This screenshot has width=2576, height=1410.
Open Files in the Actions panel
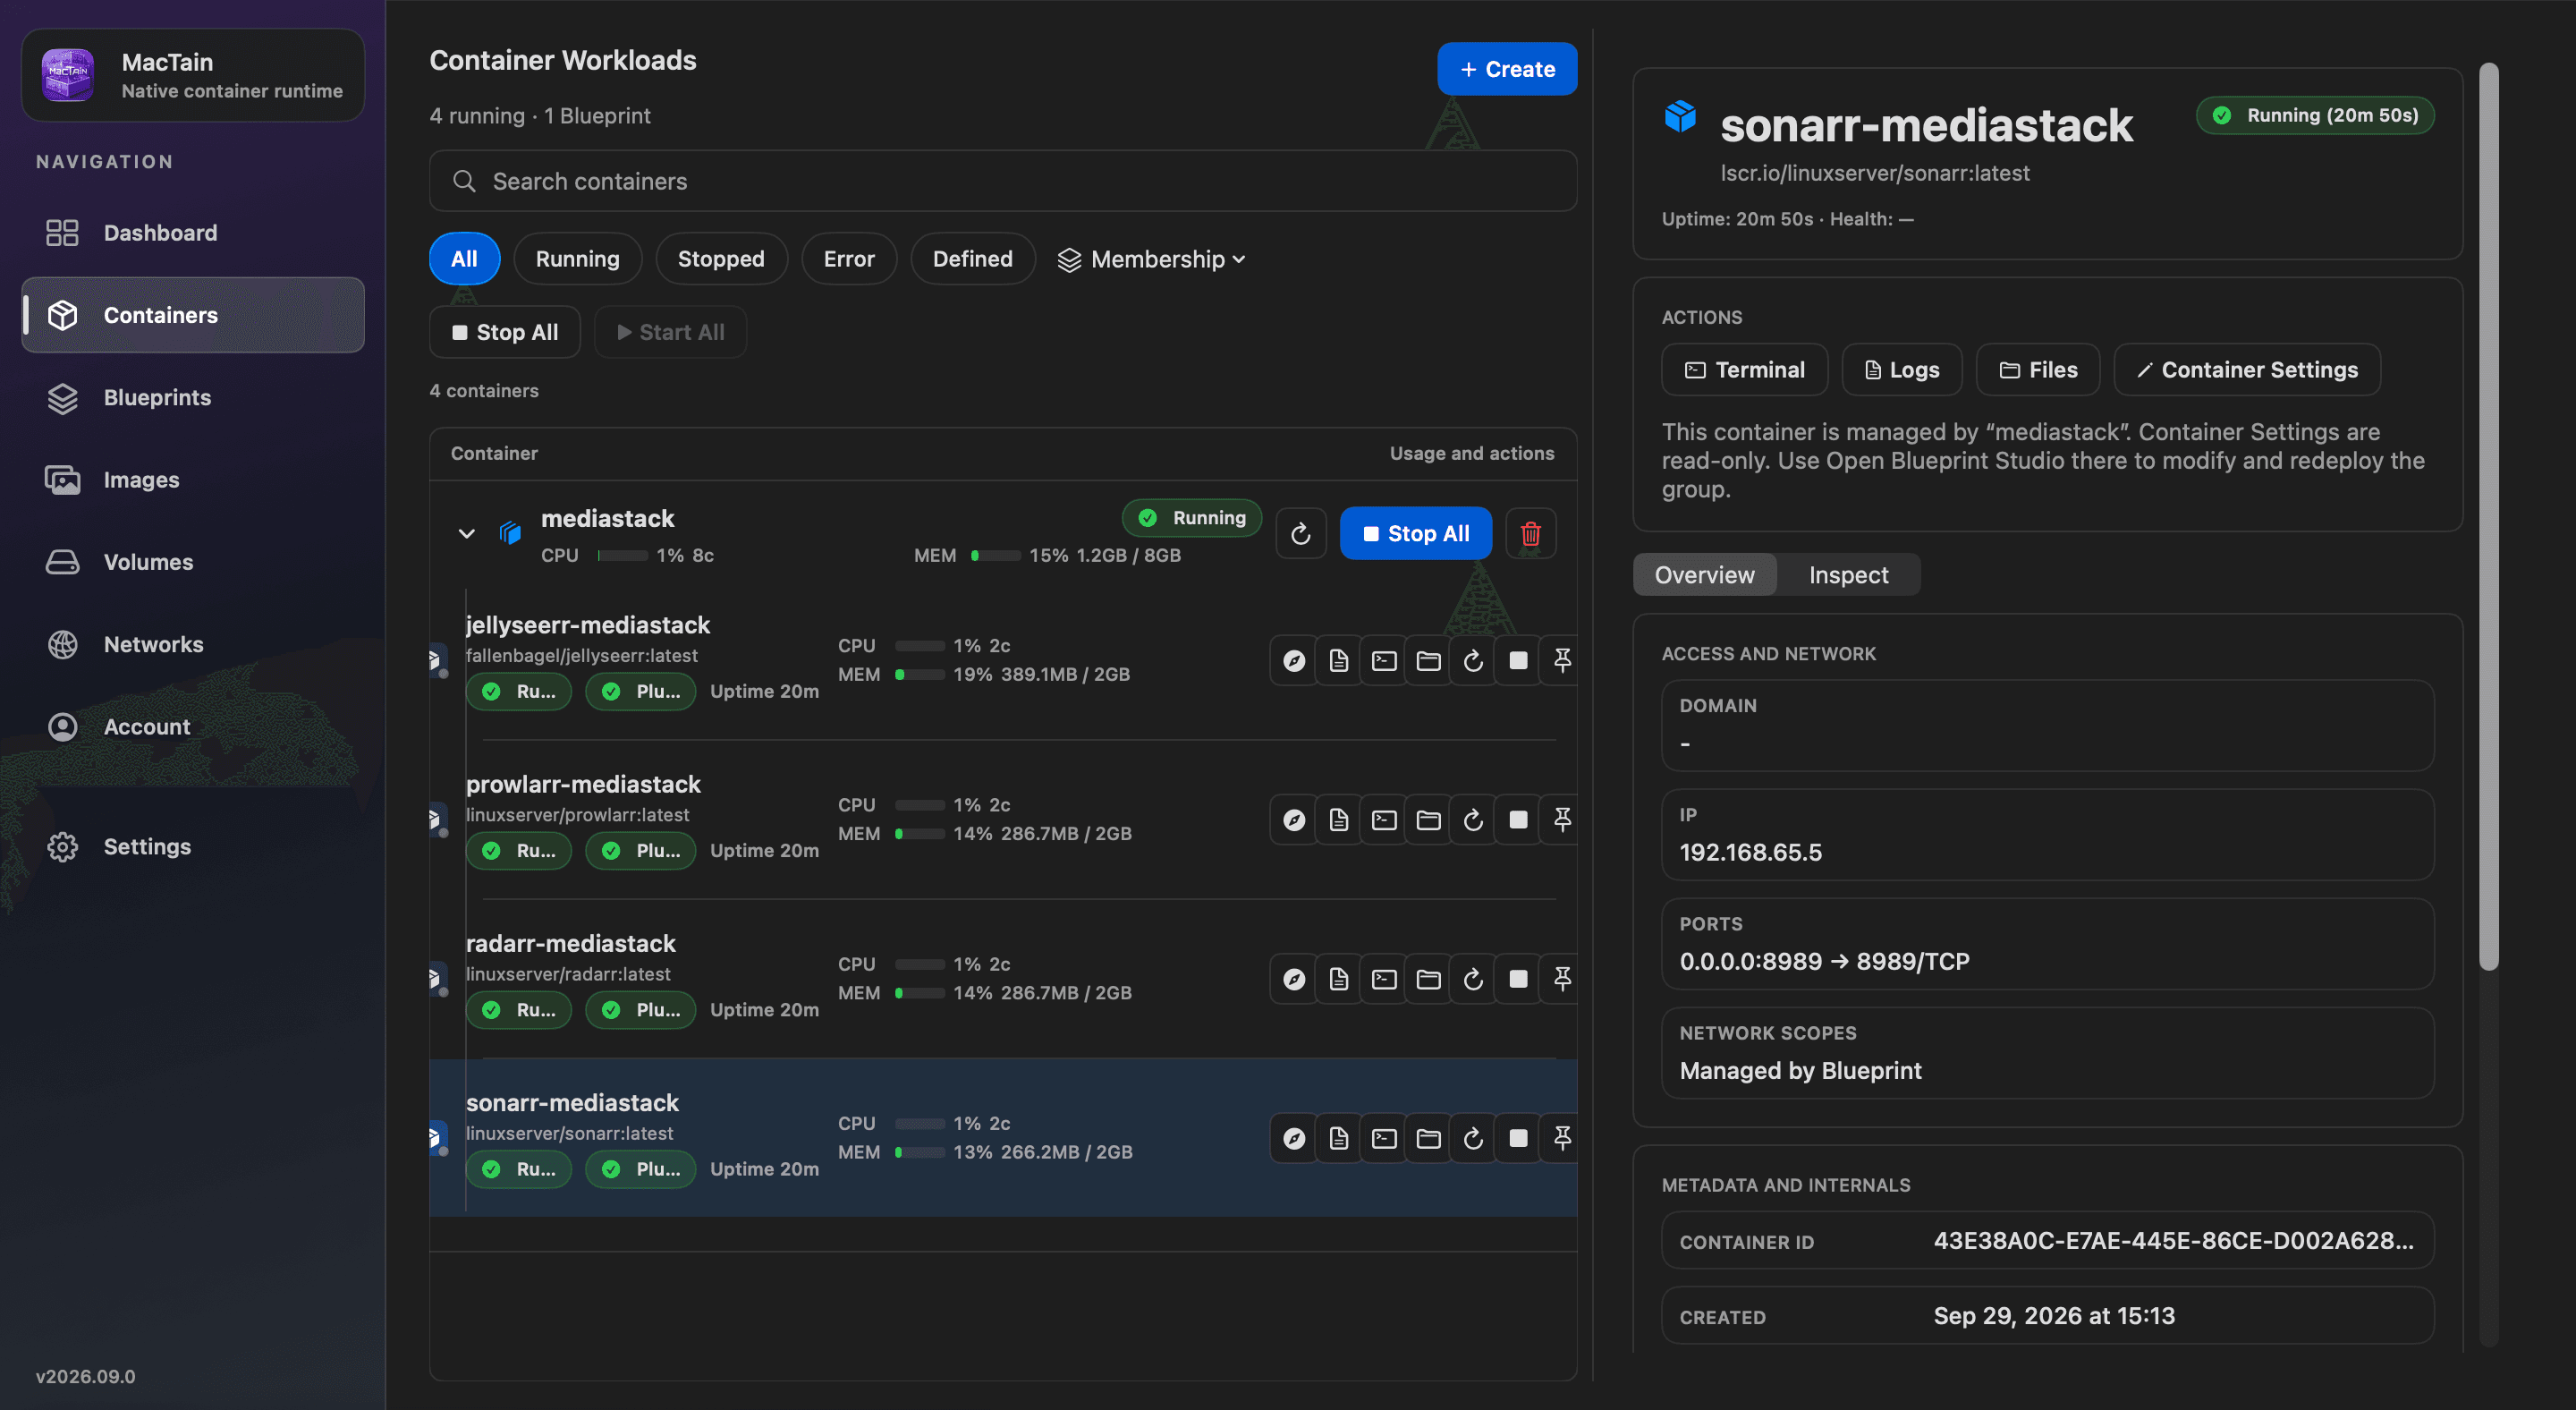2038,370
